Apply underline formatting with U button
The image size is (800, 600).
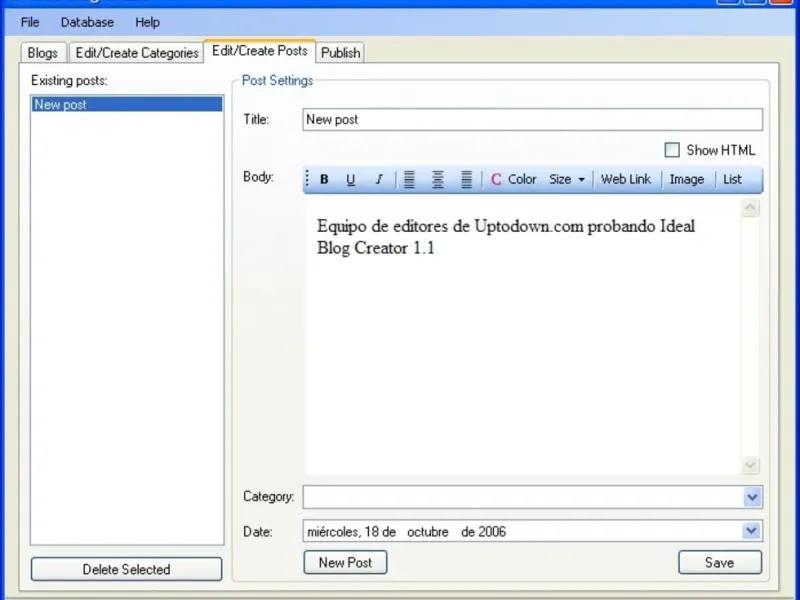(x=351, y=180)
